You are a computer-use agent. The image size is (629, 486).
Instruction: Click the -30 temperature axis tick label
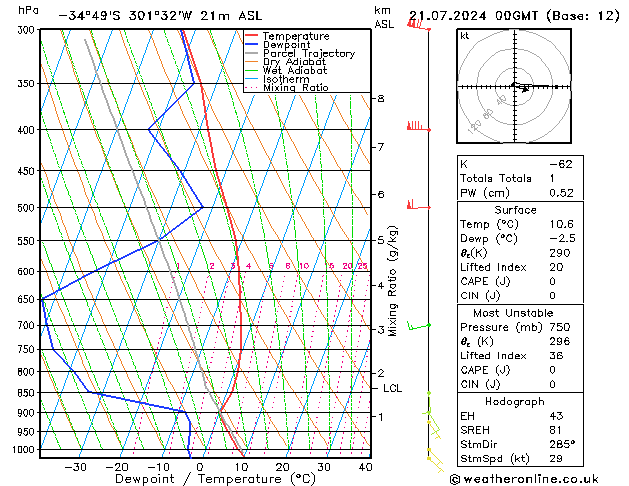pyautogui.click(x=75, y=467)
